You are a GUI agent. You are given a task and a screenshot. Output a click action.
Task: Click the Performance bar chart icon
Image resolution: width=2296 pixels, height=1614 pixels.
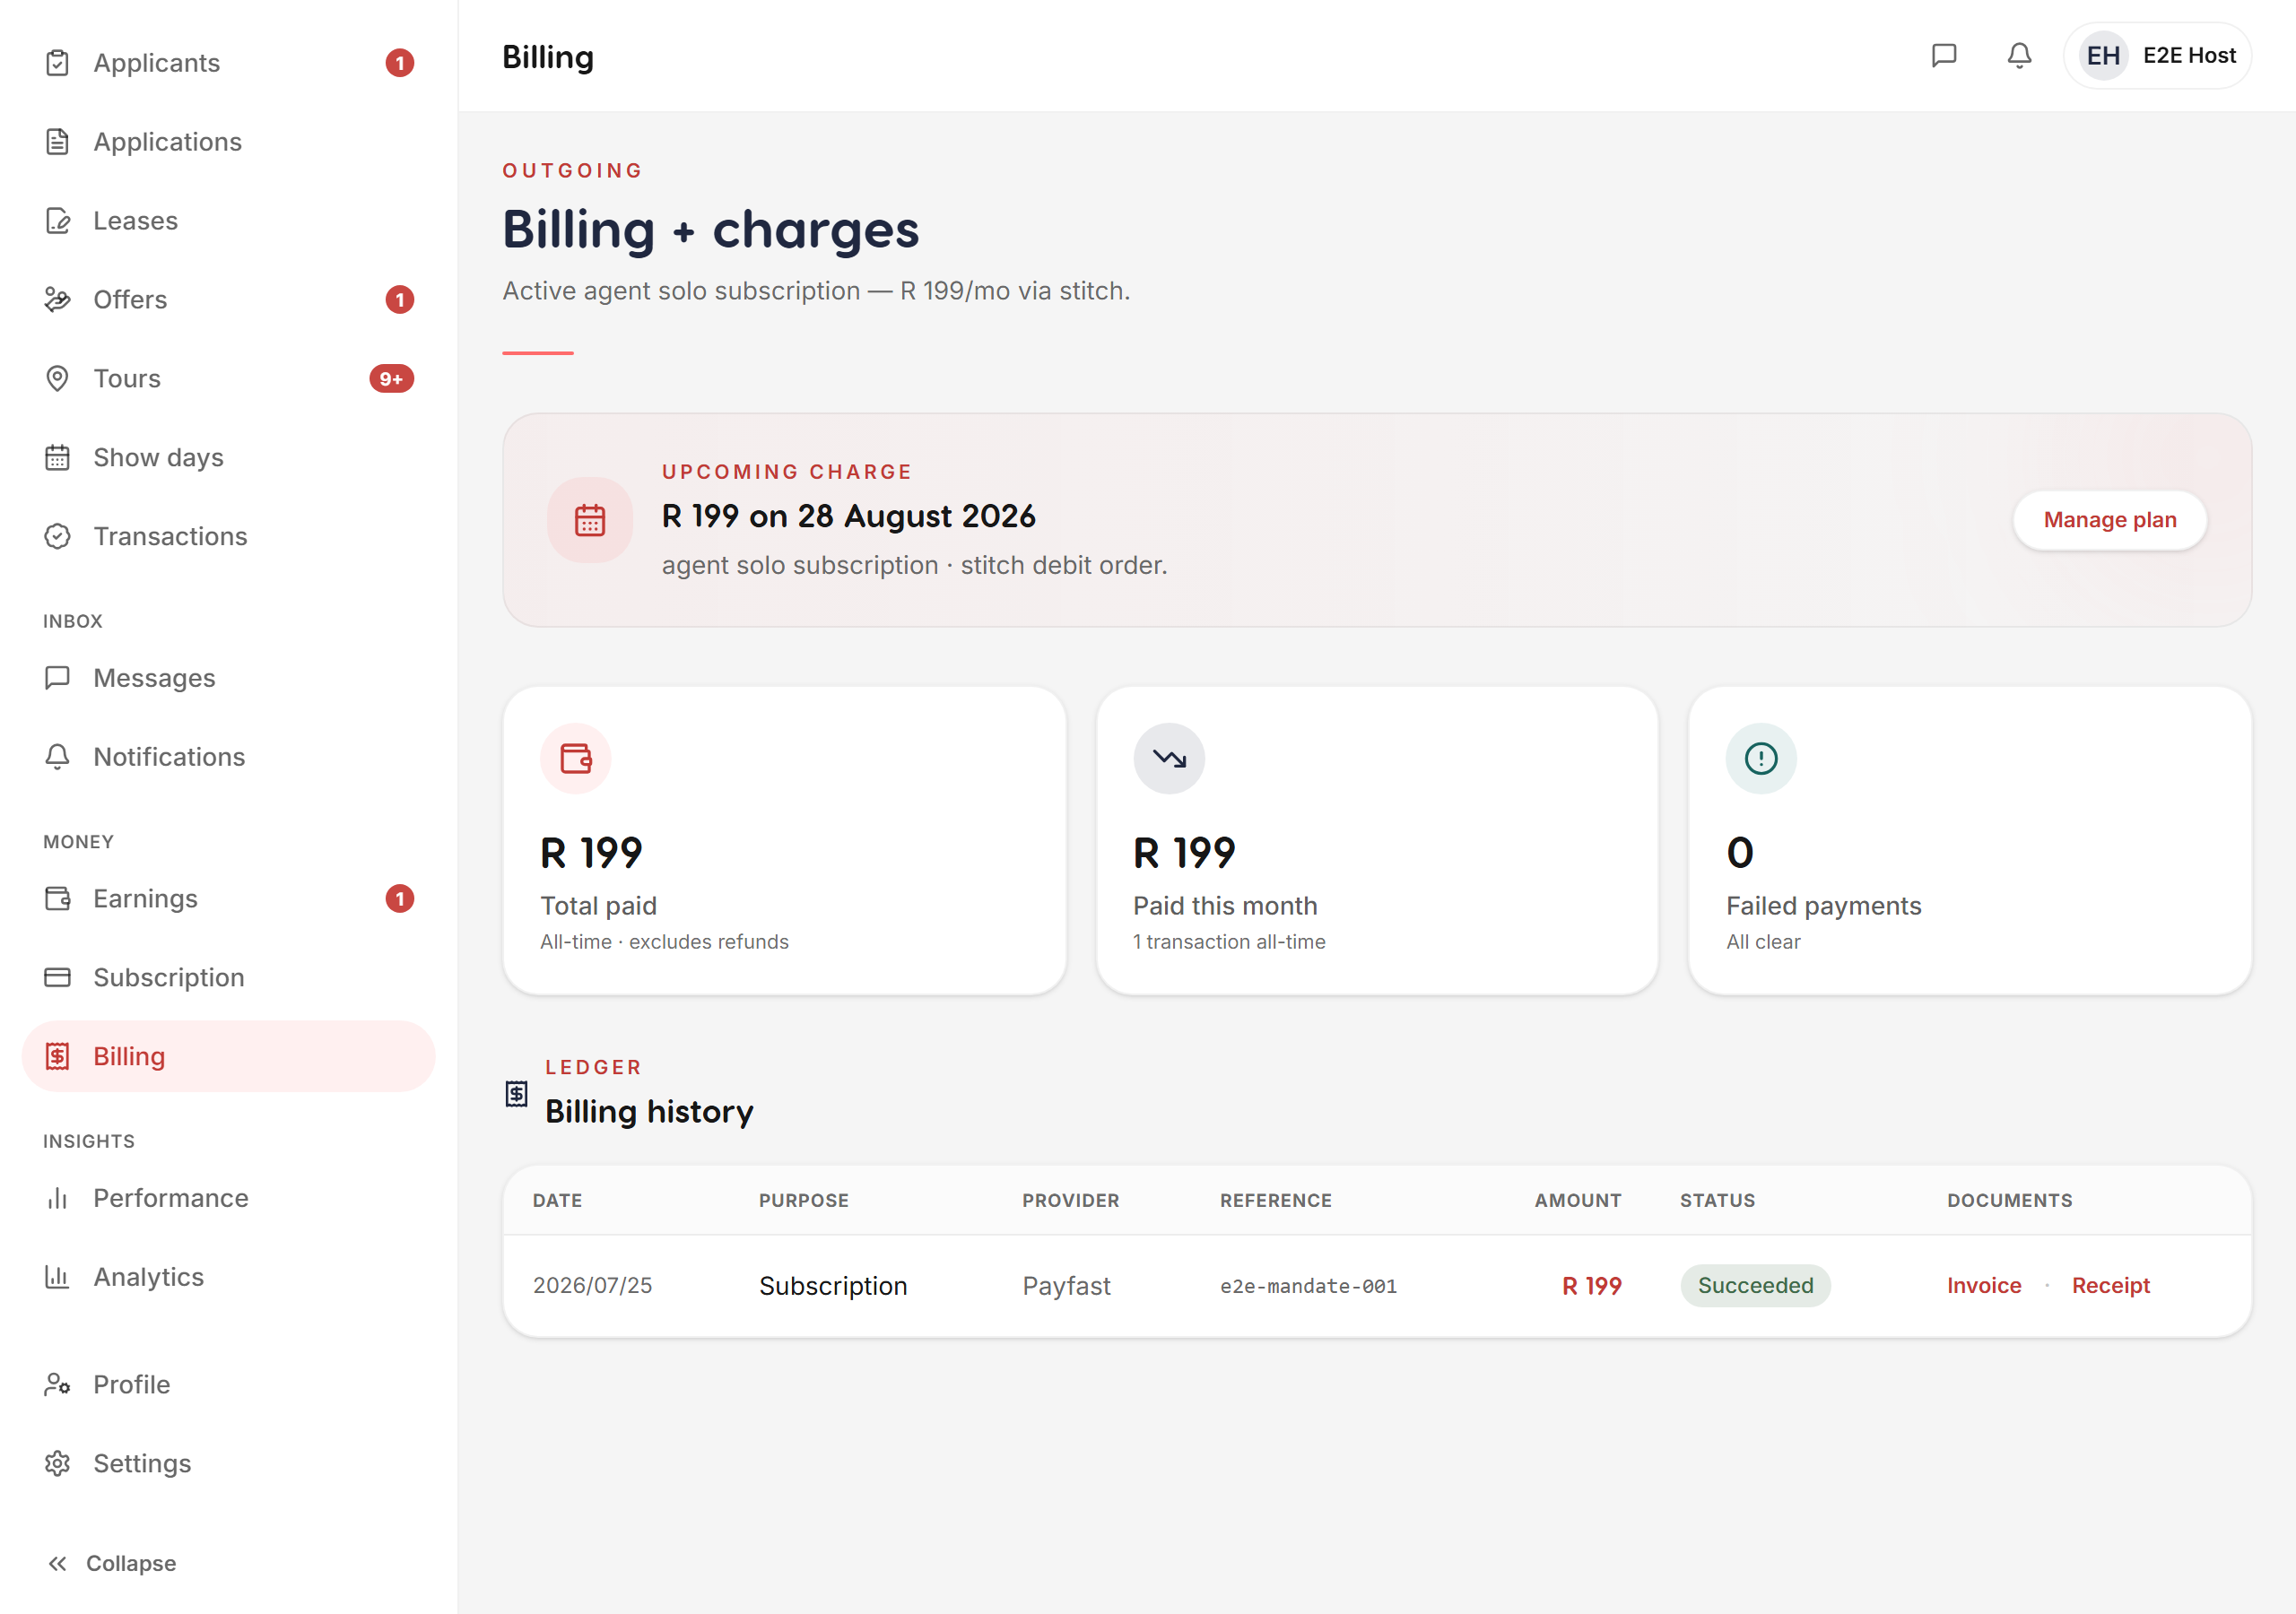pyautogui.click(x=57, y=1198)
